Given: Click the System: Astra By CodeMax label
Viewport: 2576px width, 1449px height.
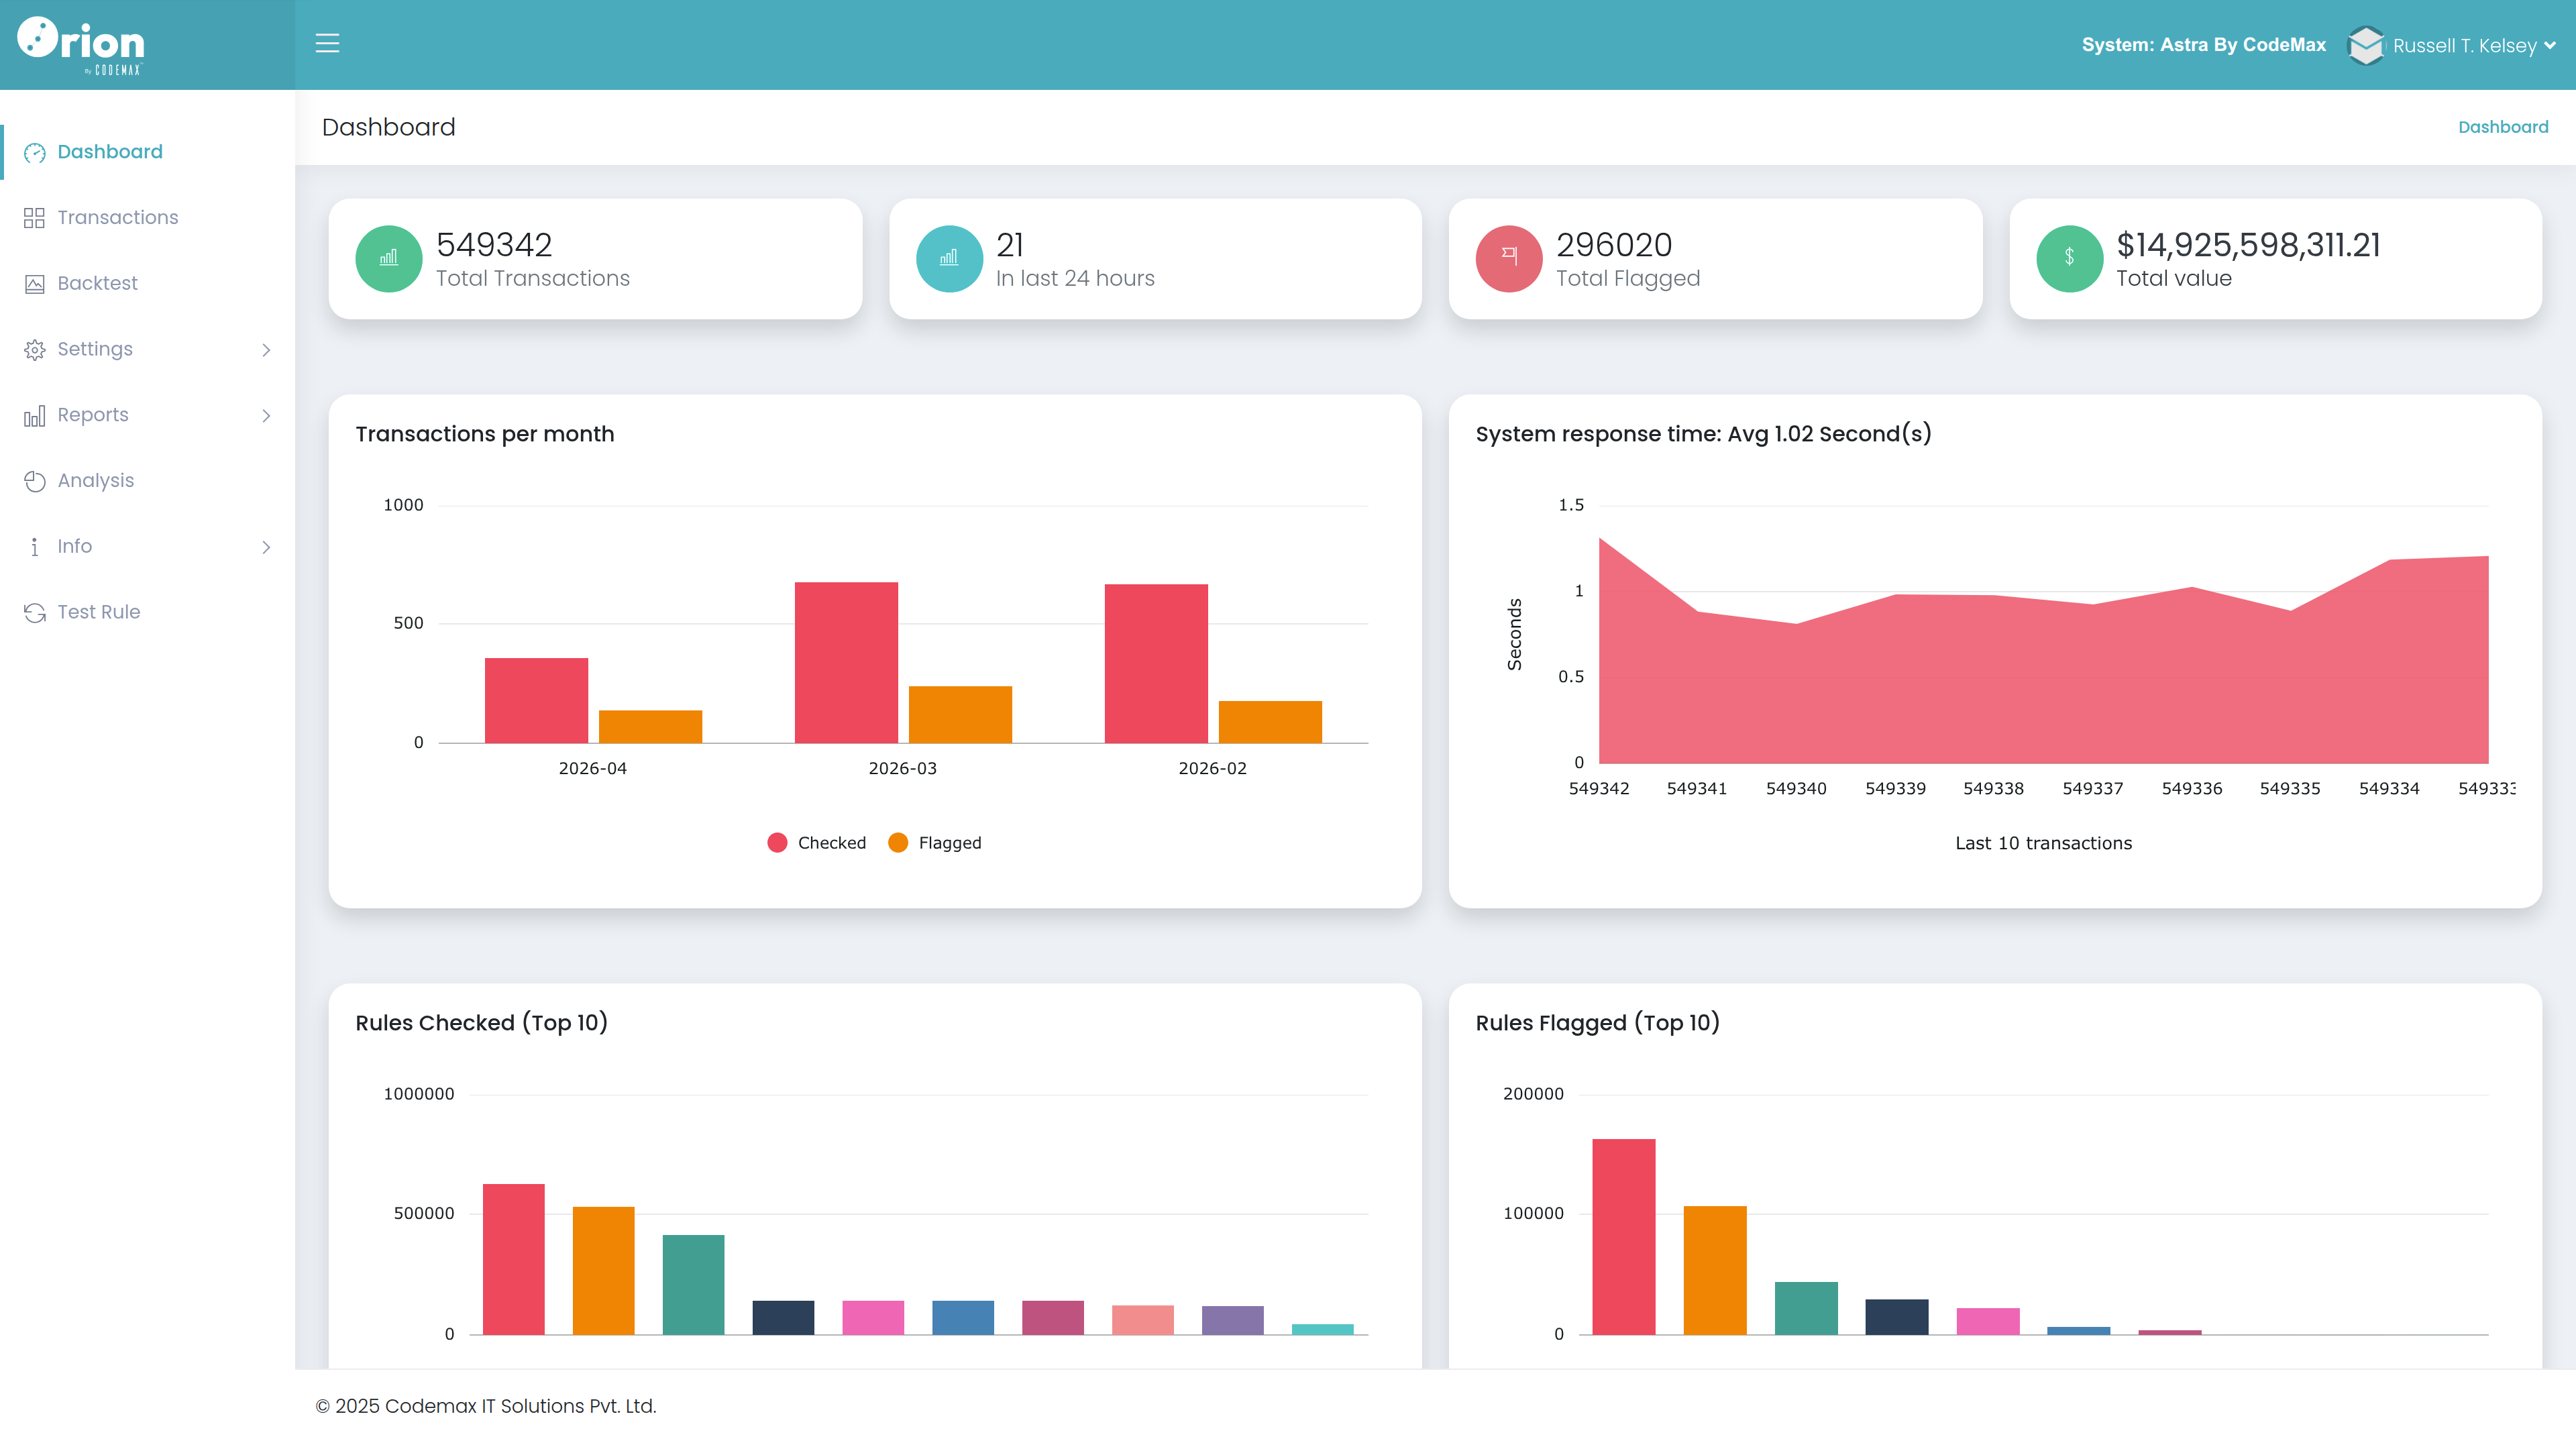Looking at the screenshot, I should pyautogui.click(x=2204, y=45).
